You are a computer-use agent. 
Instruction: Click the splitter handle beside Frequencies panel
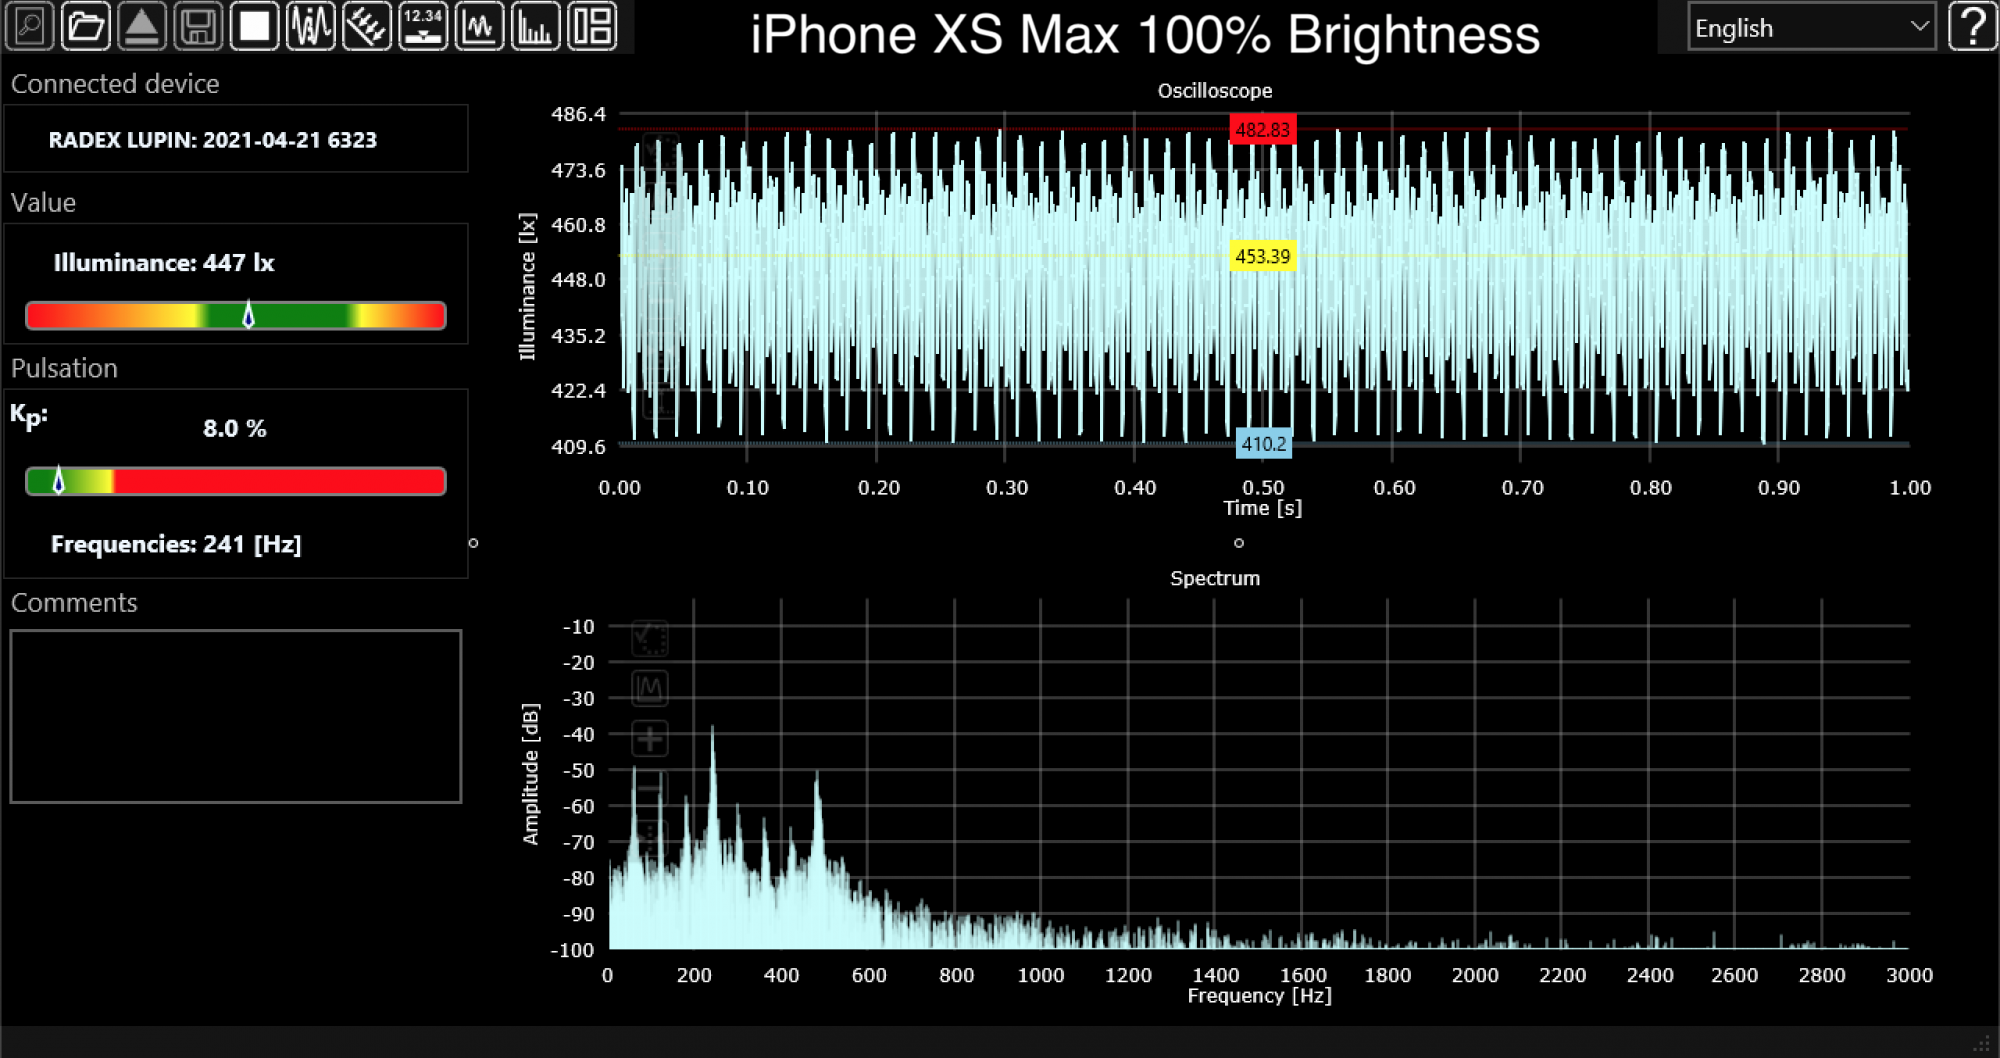tap(473, 543)
